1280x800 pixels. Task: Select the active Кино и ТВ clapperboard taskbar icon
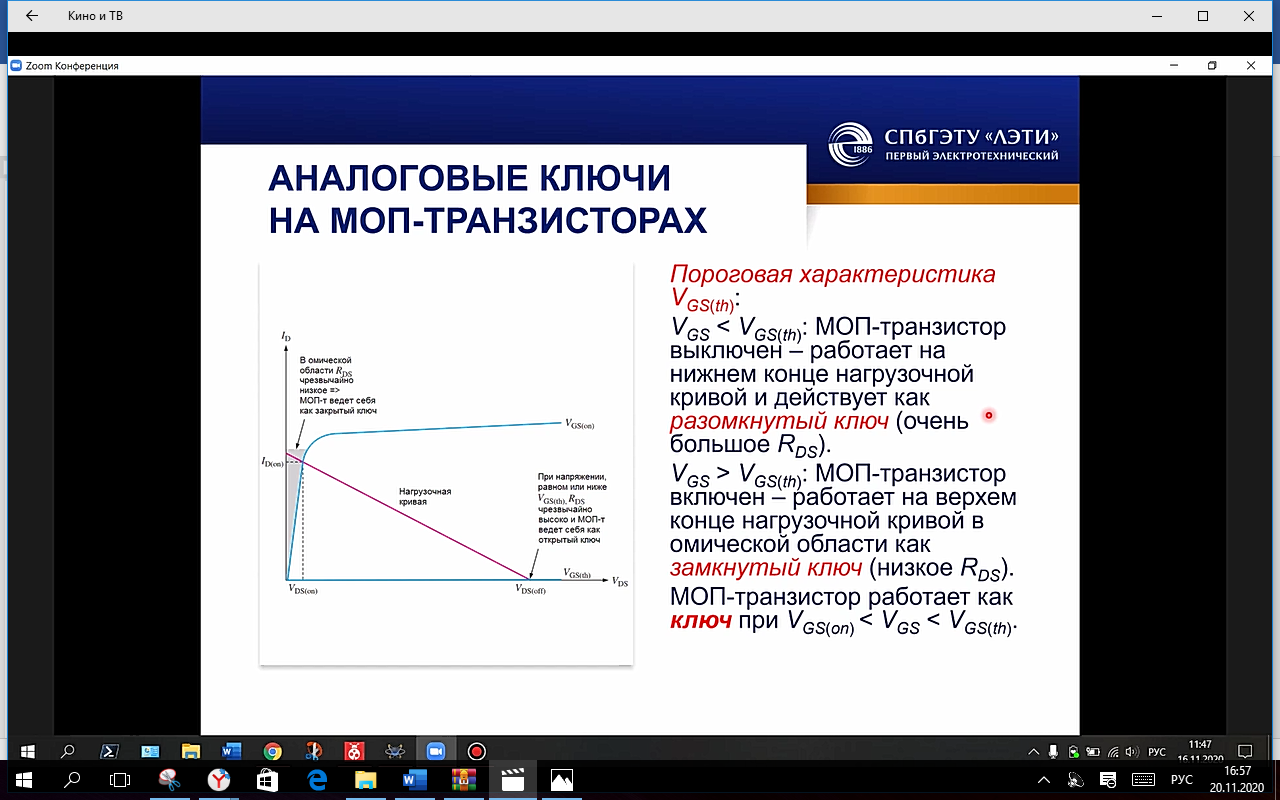[x=512, y=779]
